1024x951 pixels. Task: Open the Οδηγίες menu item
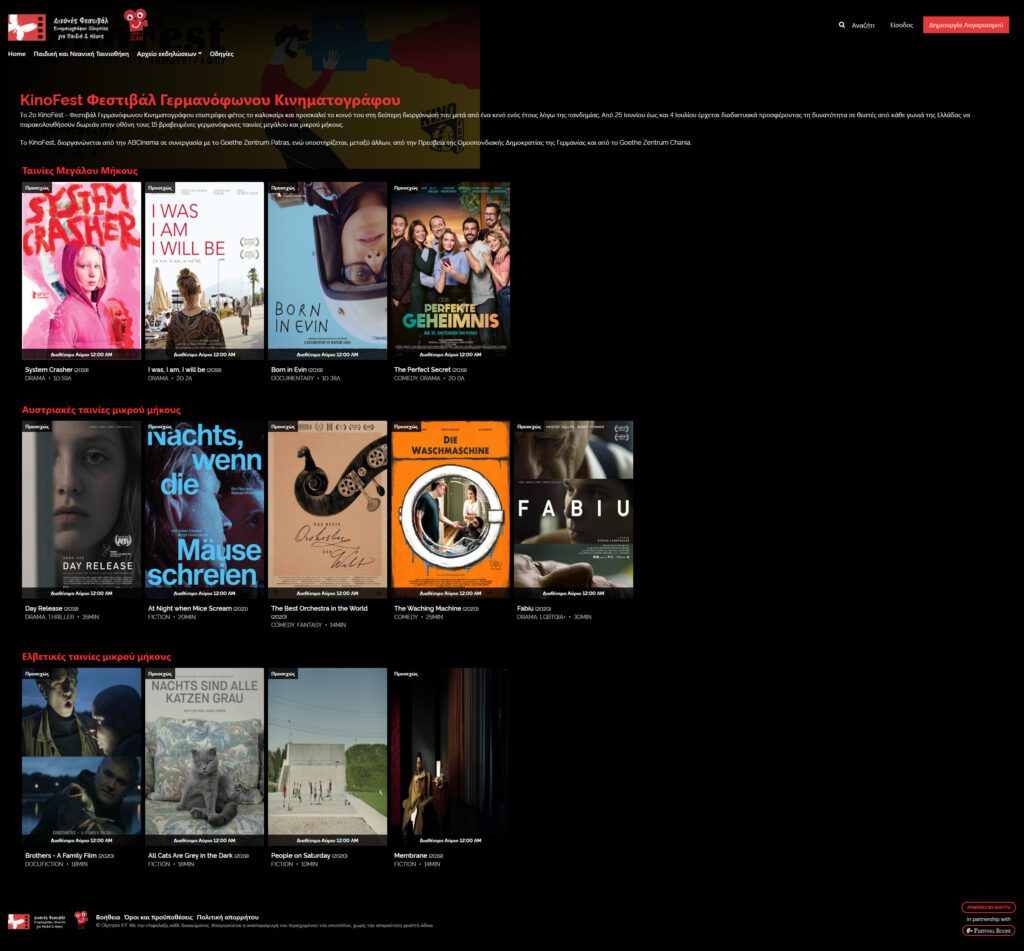pos(221,54)
